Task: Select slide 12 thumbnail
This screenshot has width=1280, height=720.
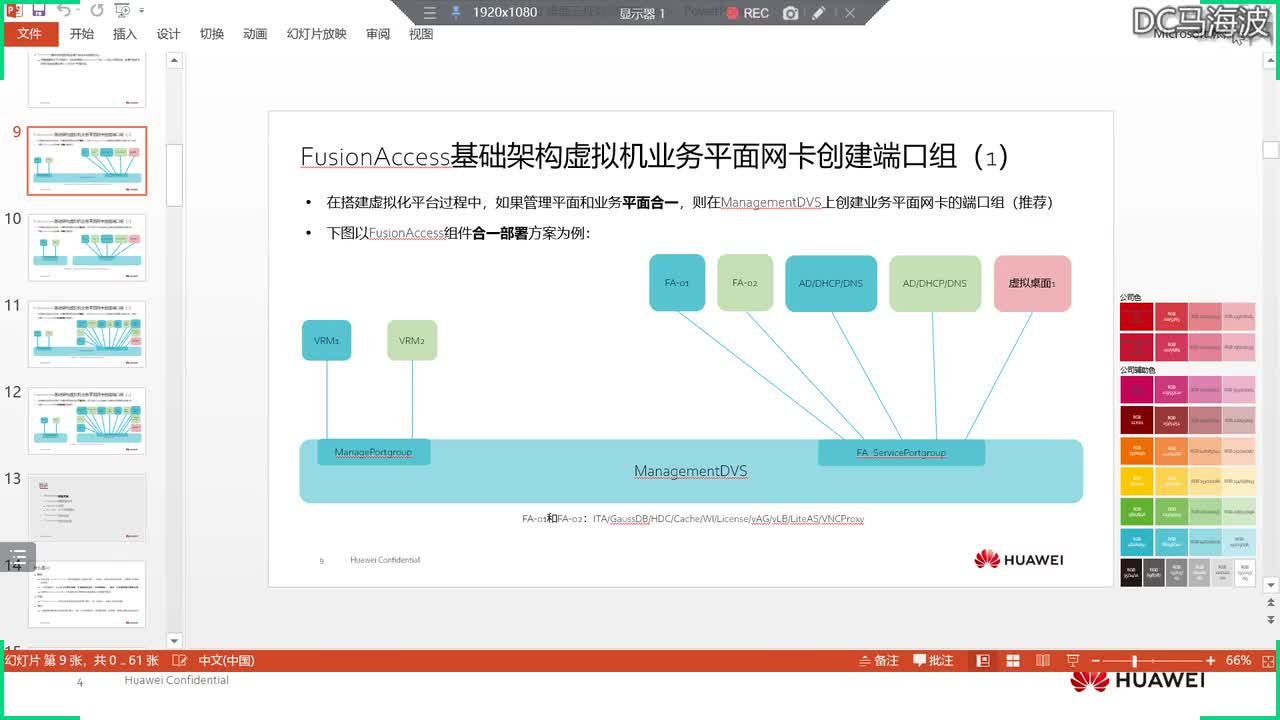Action: [87, 421]
